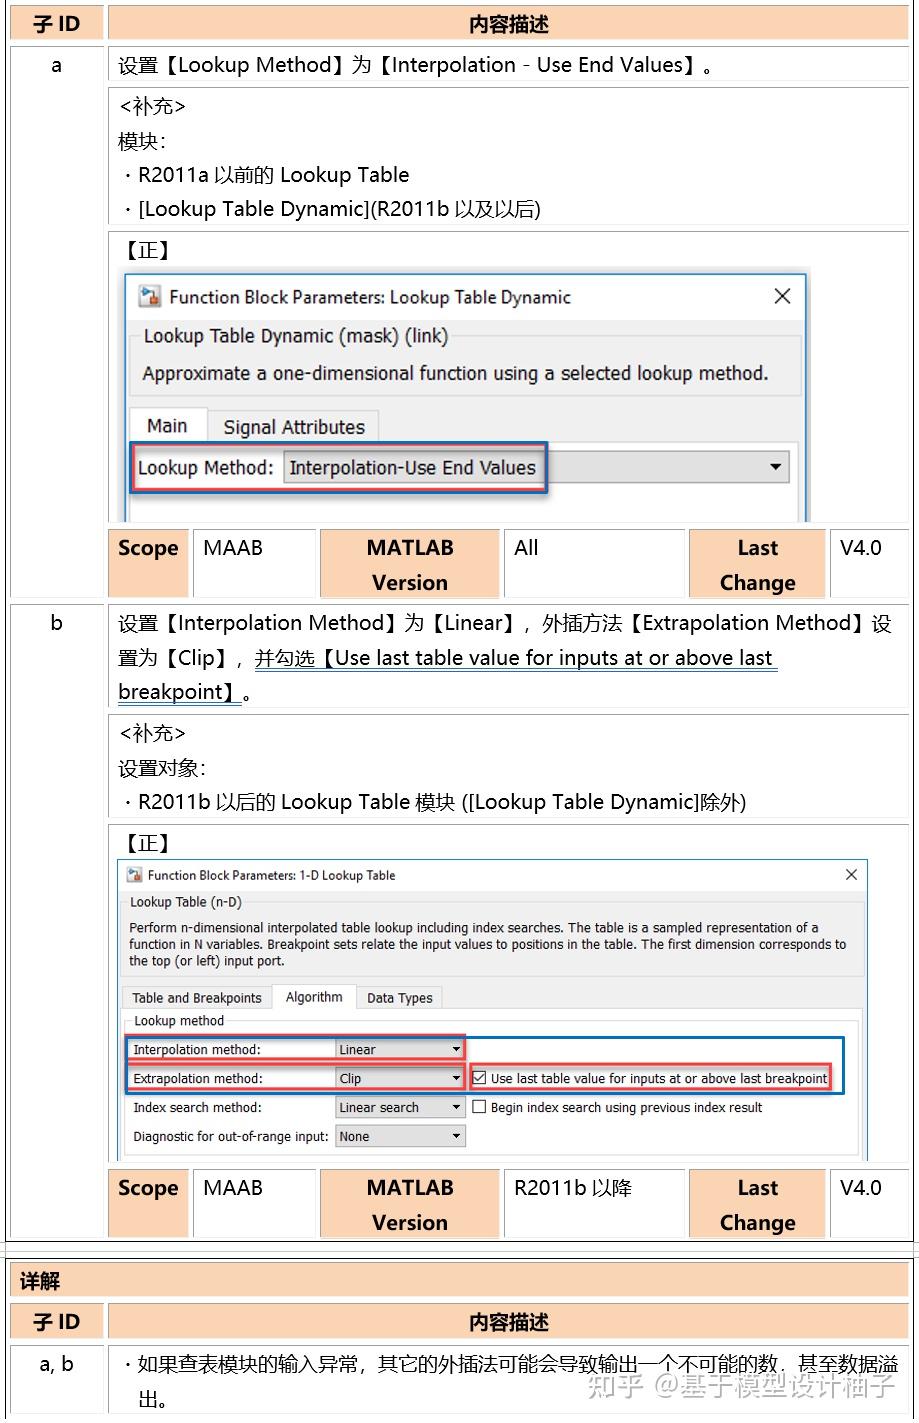
Task: Close the Lookup Table Dynamic dialog
Action: (x=782, y=296)
